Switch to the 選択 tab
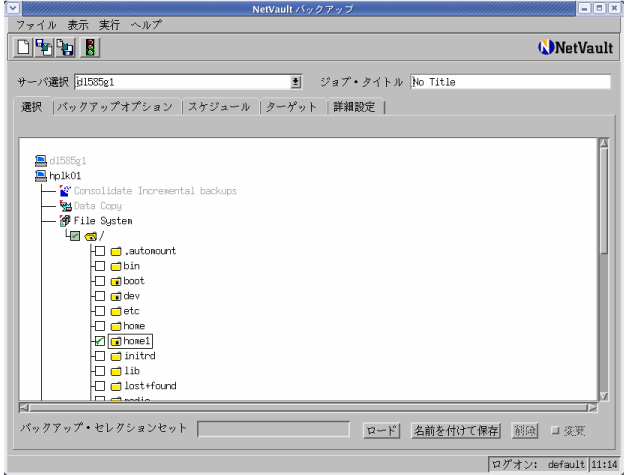 pos(32,107)
